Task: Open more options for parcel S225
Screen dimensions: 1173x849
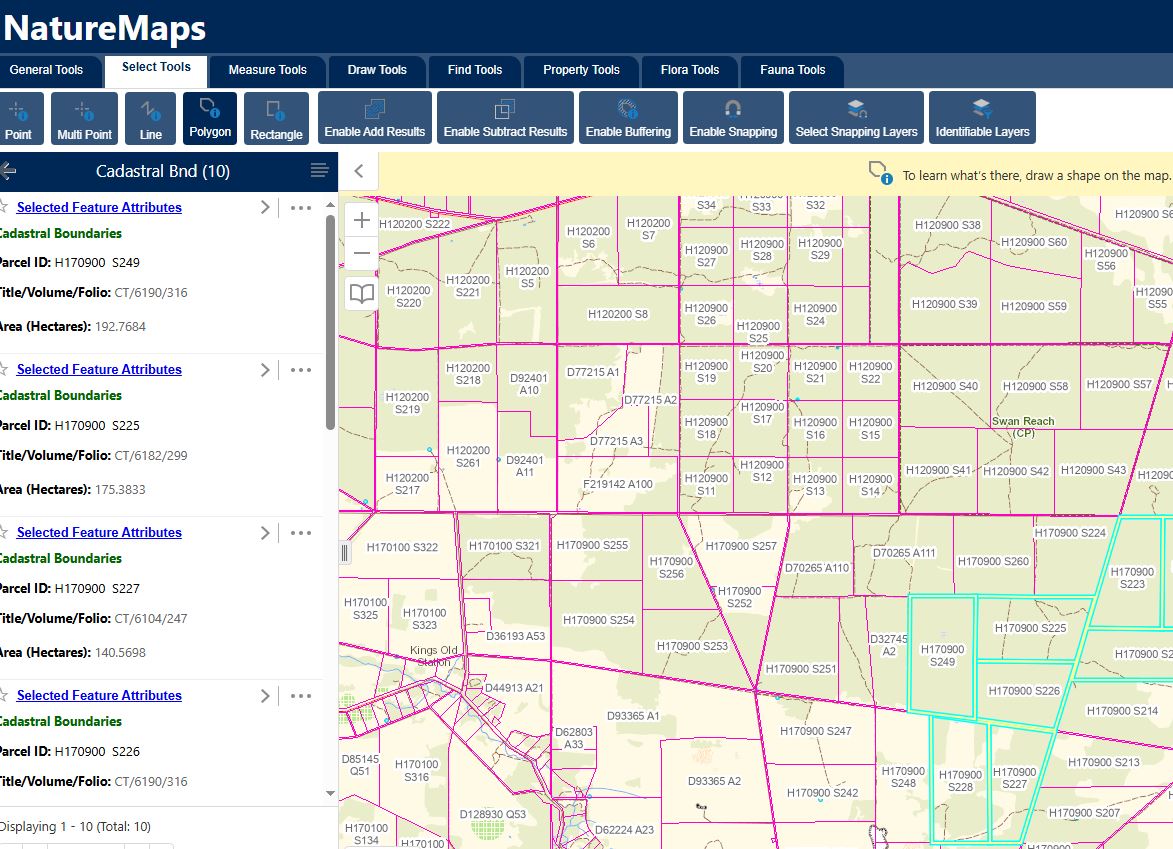Action: tap(301, 370)
